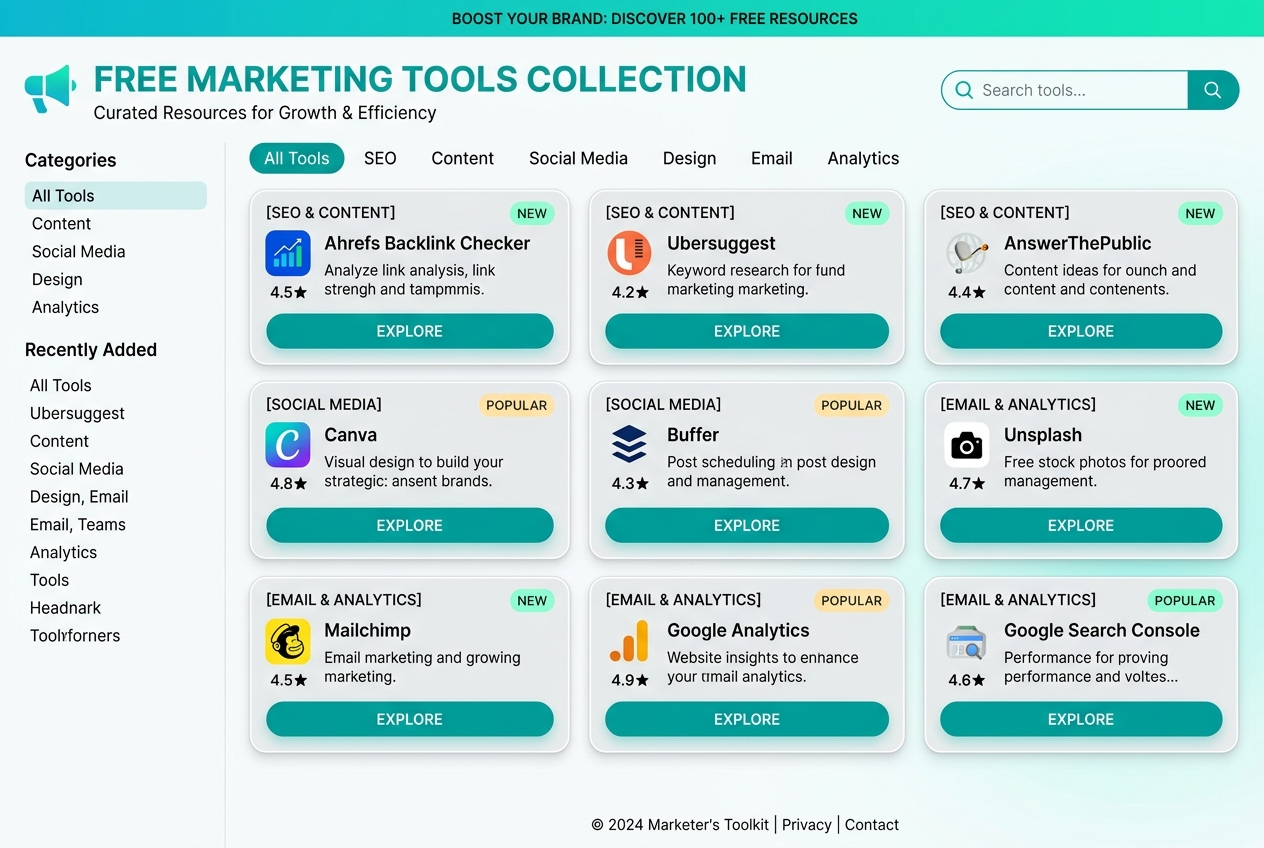Open Content under Recently Added
This screenshot has width=1264, height=848.
click(x=59, y=442)
